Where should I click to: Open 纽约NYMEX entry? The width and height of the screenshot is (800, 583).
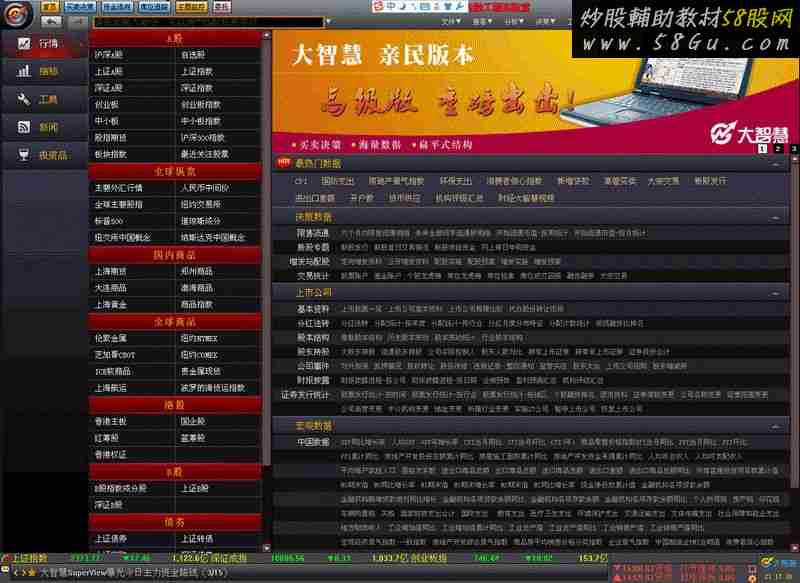point(199,338)
